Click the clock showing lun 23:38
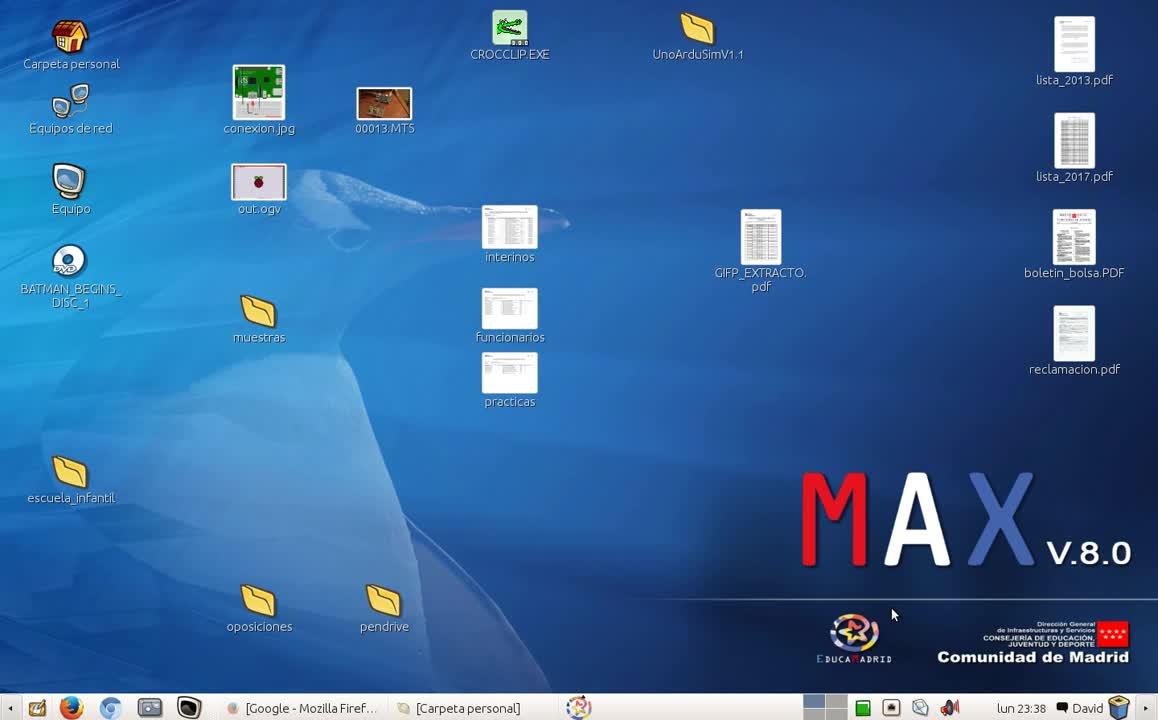 click(x=1021, y=708)
